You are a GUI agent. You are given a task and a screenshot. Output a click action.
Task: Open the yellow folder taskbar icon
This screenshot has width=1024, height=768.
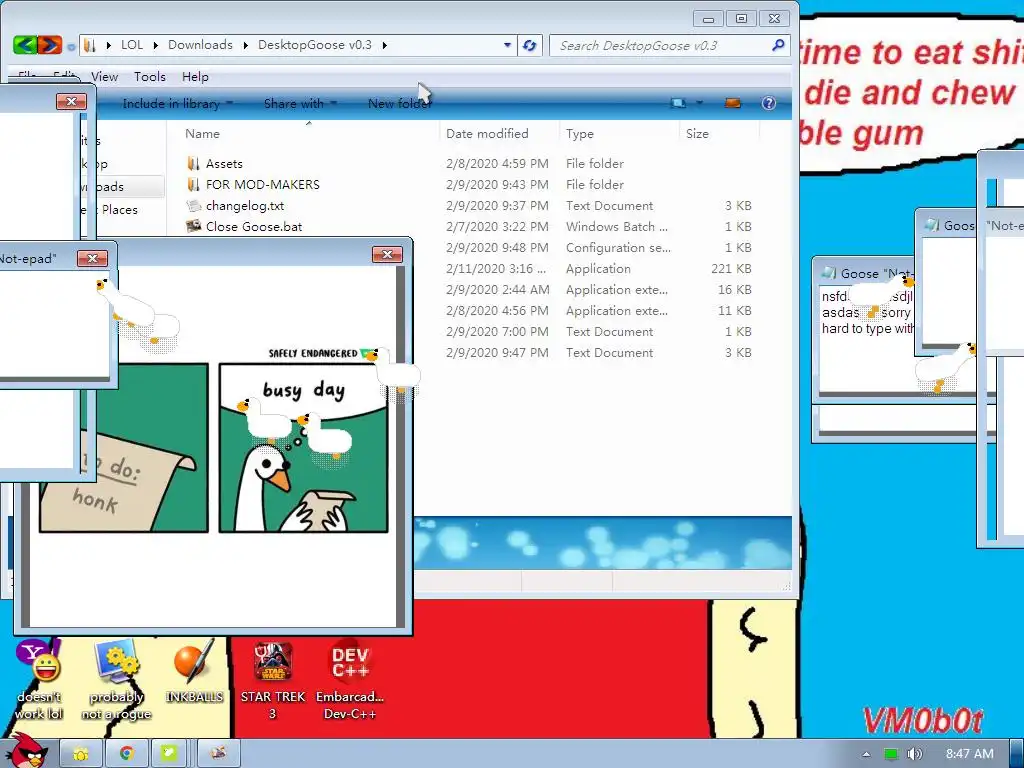pyautogui.click(x=81, y=754)
